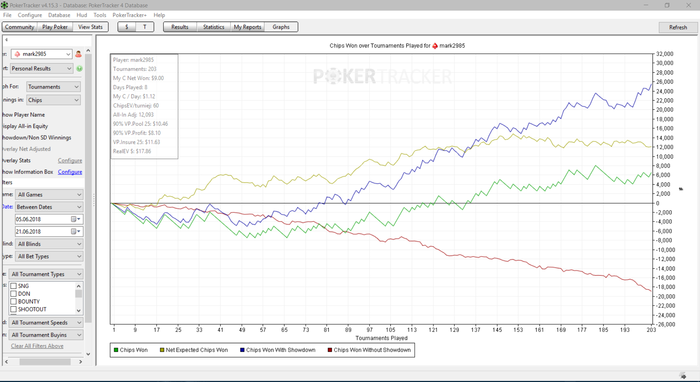The width and height of the screenshot is (700, 382).
Task: Click the PokerTracker icon in the title bar
Action: coord(4,5)
